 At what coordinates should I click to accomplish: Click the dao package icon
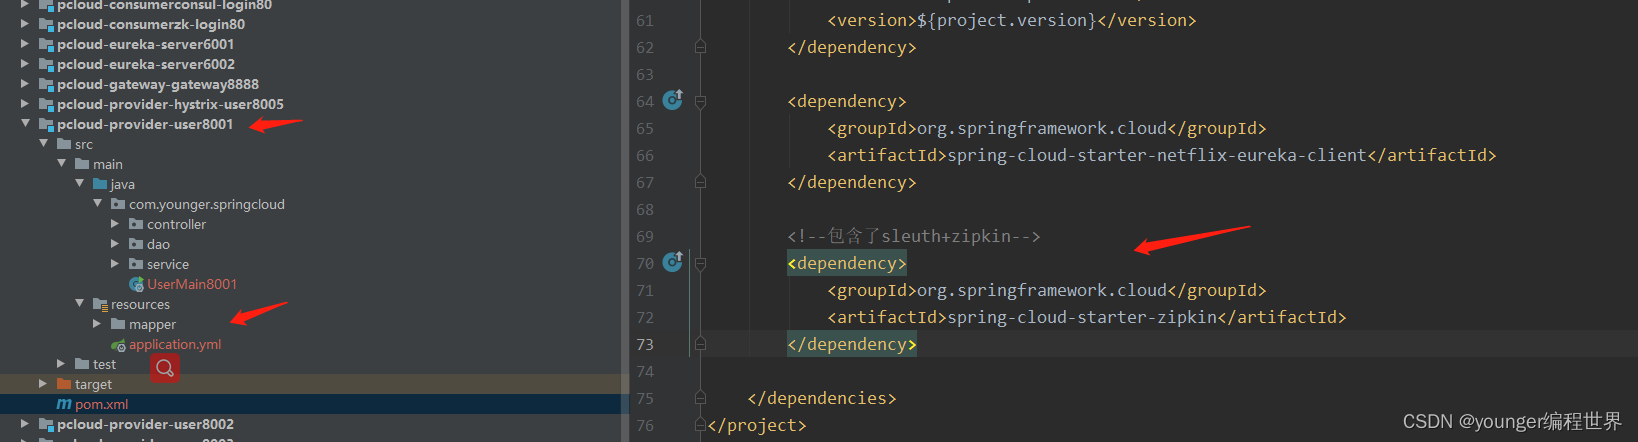[136, 244]
